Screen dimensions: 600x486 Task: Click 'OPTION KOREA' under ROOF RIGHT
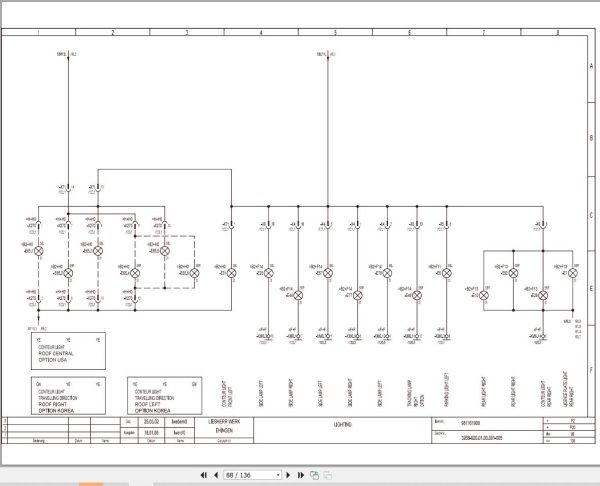click(x=56, y=411)
